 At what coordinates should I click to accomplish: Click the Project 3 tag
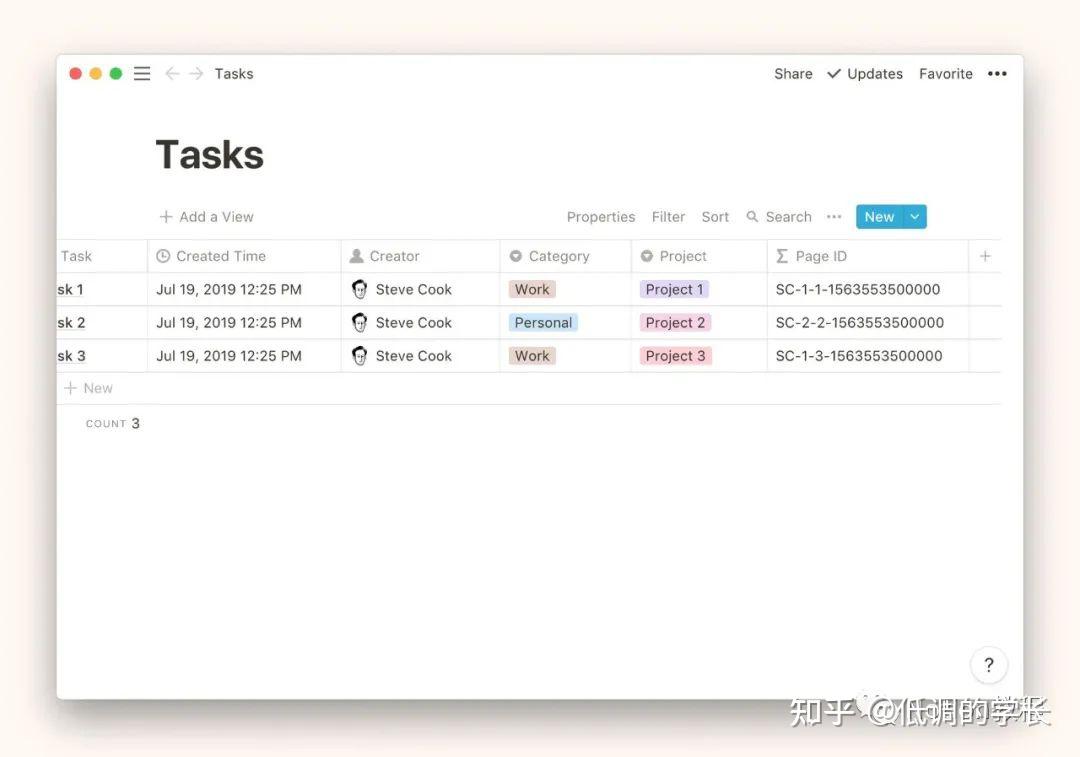pos(675,355)
